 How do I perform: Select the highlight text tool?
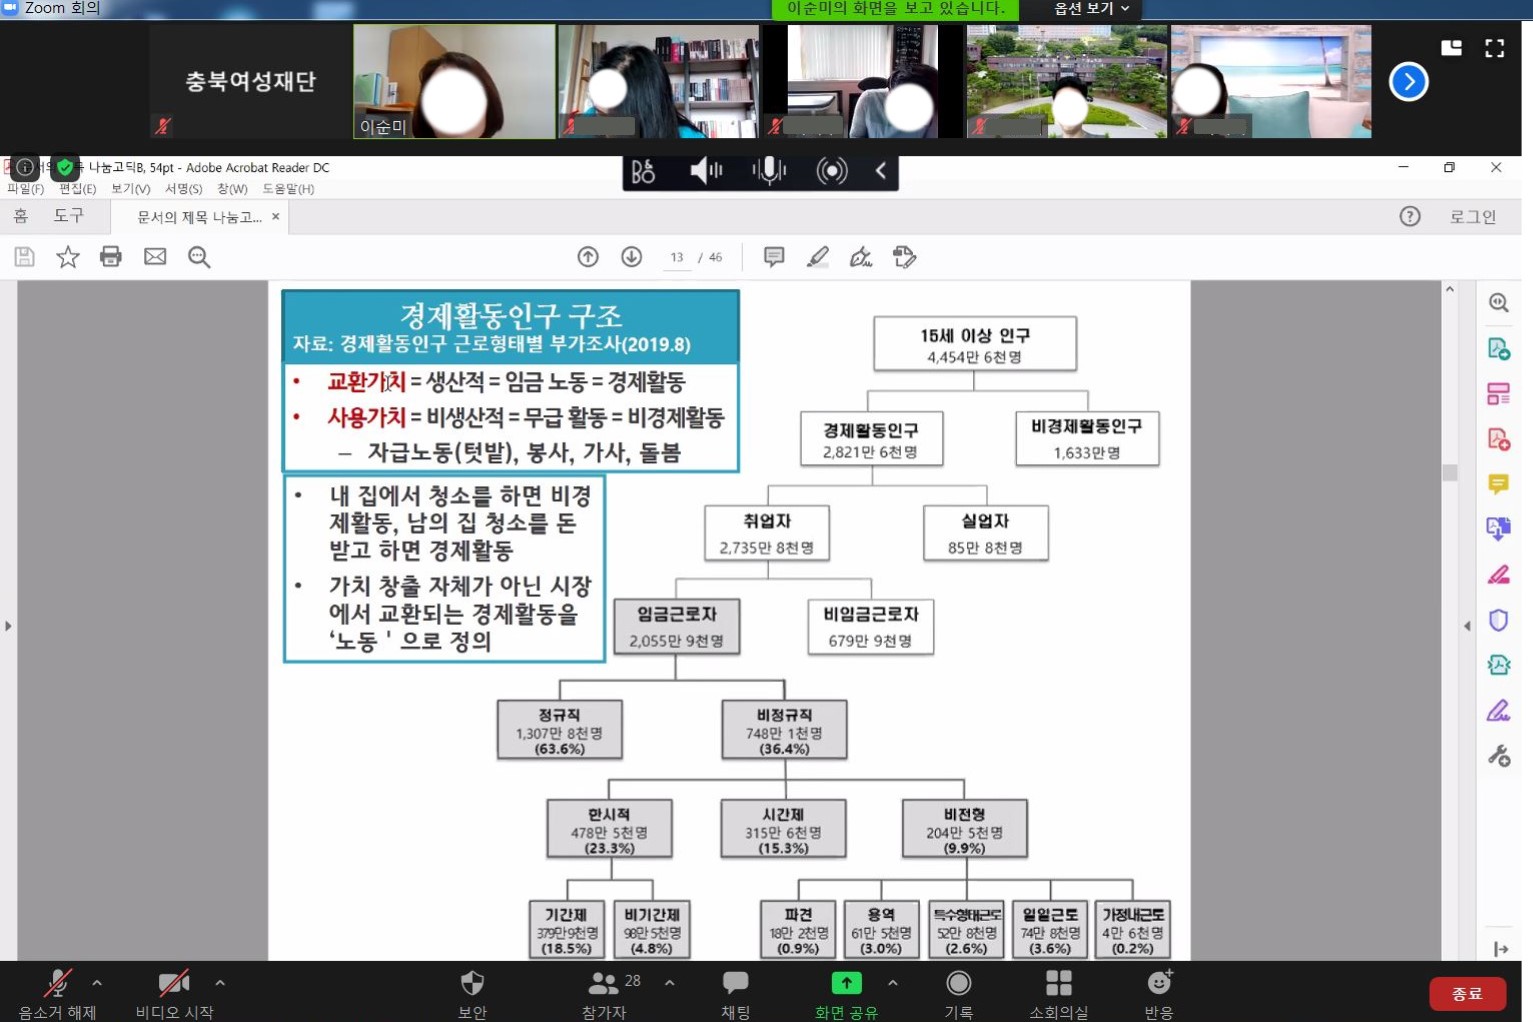pyautogui.click(x=818, y=257)
